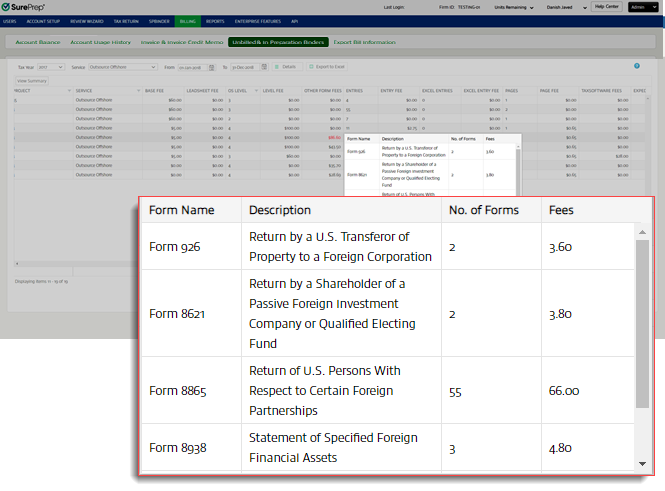Open the Service column filter menu
Image resolution: width=665 pixels, height=491 pixels.
[137, 90]
